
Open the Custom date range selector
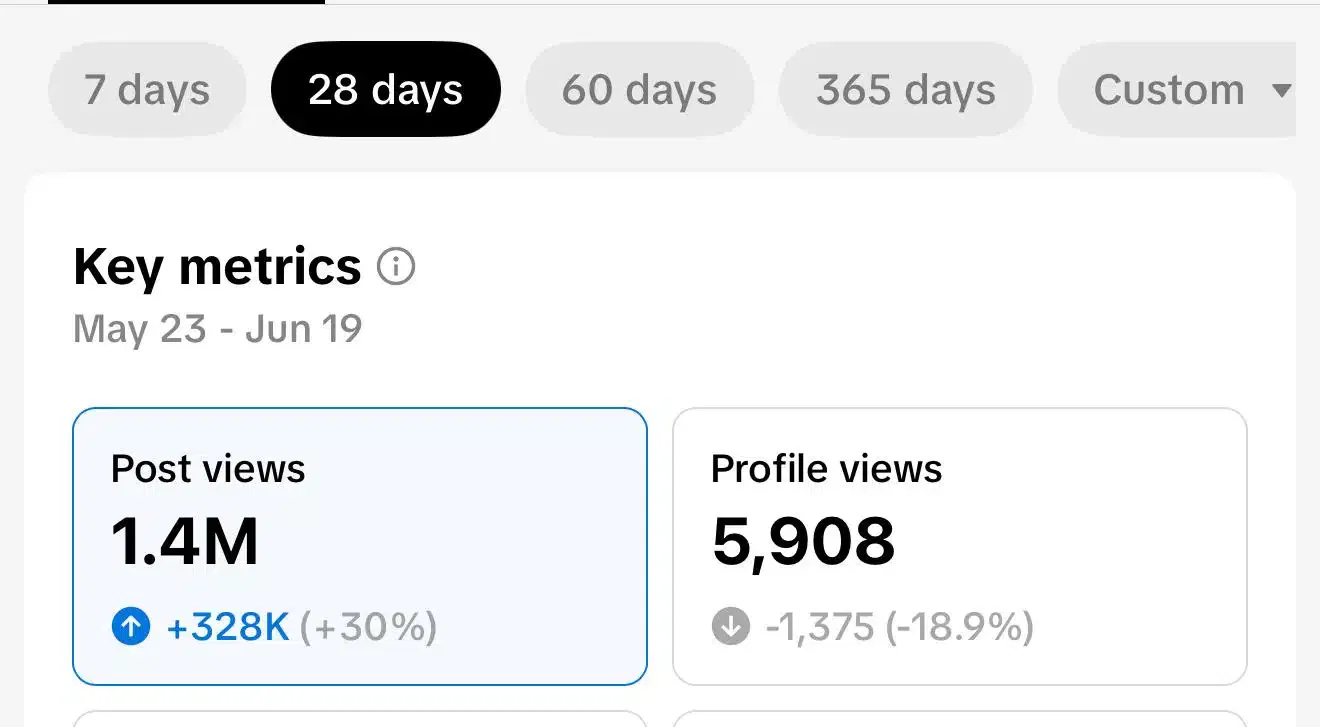coord(1168,90)
